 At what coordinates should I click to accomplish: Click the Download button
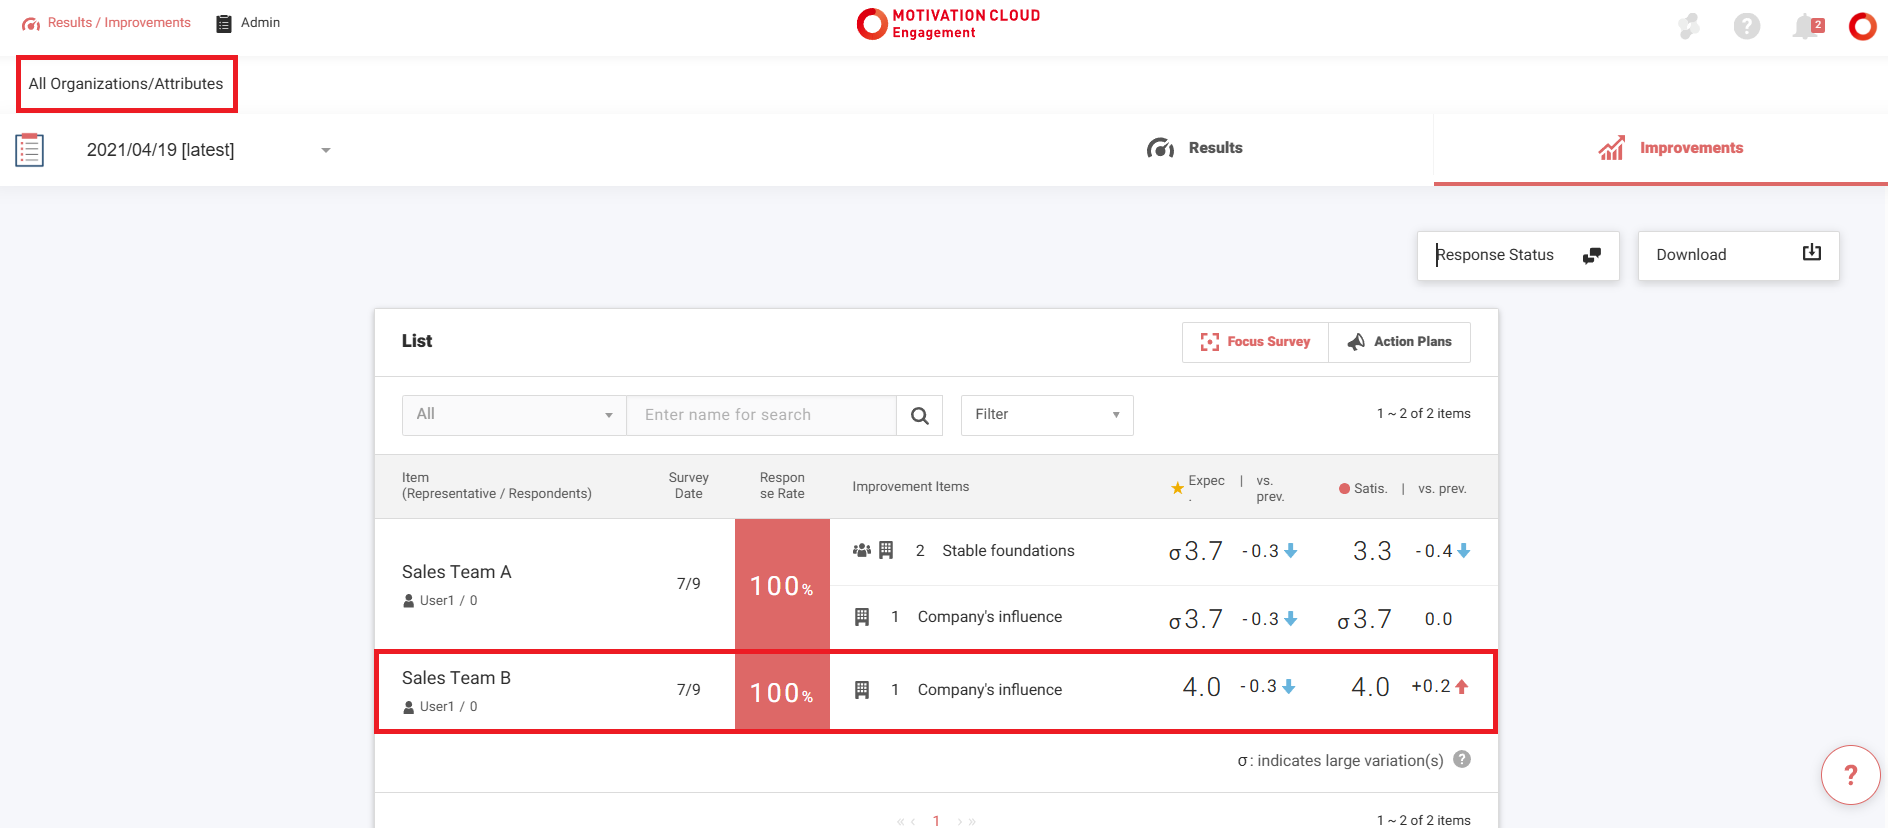pyautogui.click(x=1737, y=255)
